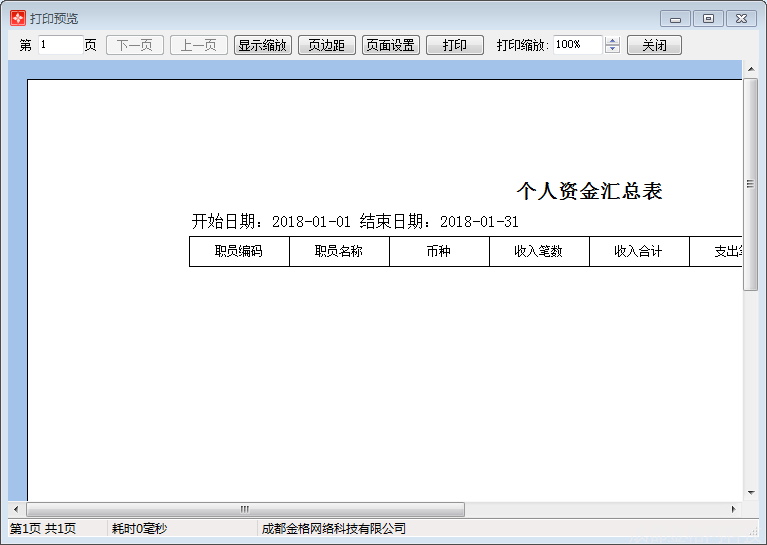Open 页面设置 page setup

pyautogui.click(x=390, y=45)
